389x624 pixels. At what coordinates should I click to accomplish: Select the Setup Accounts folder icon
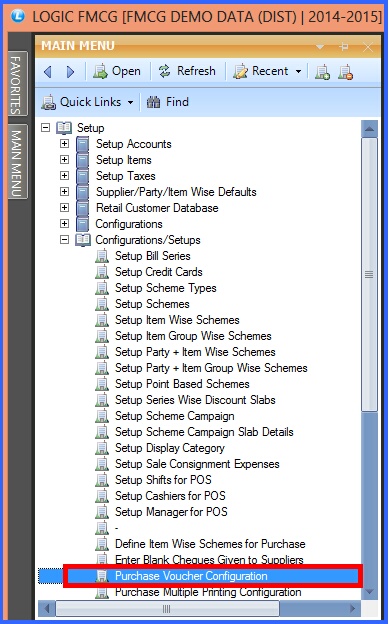(83, 144)
